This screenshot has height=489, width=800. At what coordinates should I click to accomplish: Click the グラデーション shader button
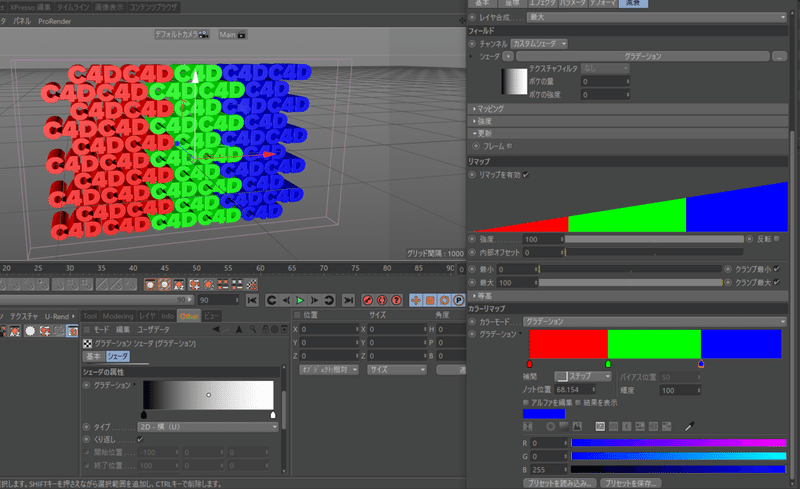tap(643, 56)
